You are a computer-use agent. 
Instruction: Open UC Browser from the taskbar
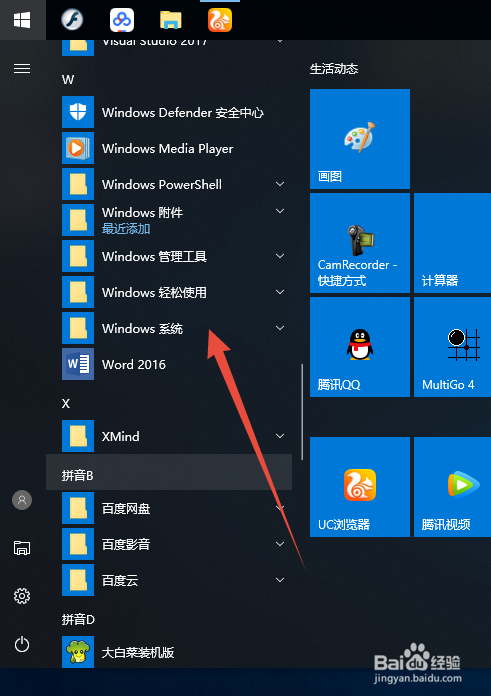pos(220,20)
